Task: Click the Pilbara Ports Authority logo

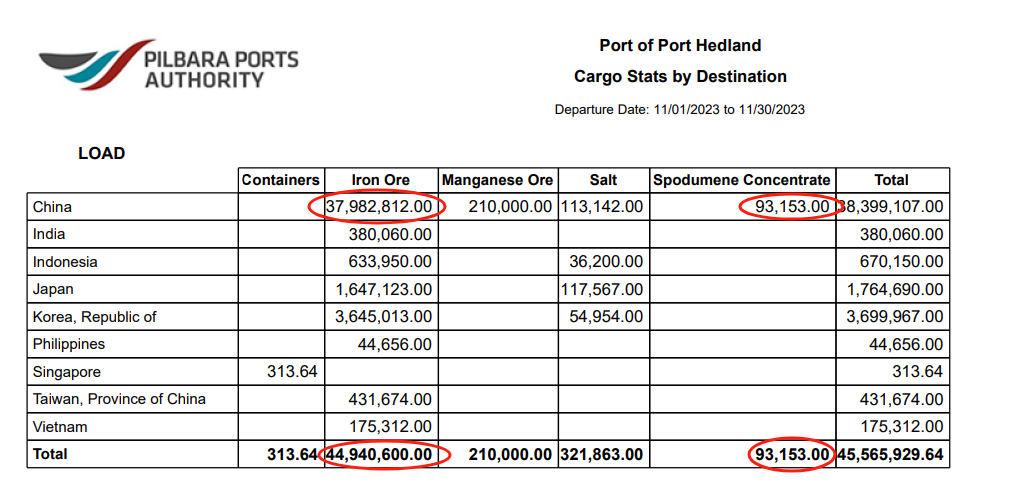Action: pos(168,67)
